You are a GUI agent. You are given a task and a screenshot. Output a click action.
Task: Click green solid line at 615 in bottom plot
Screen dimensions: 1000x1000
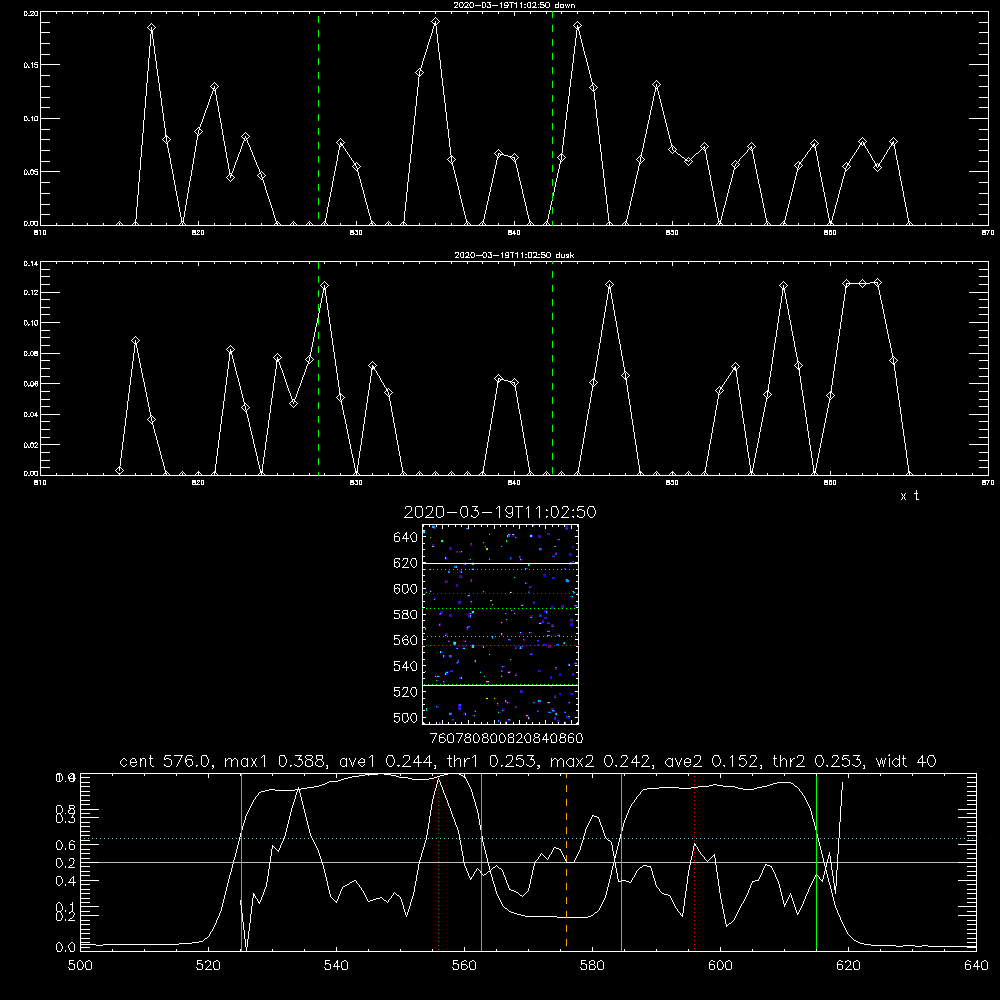(816, 862)
